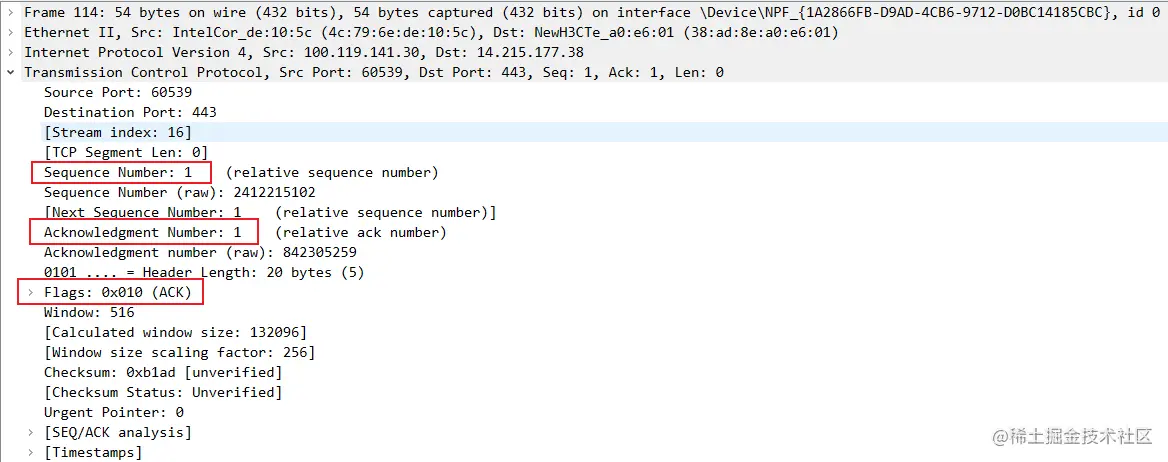1168x462 pixels.
Task: Select the Window: 516 field
Action: point(89,312)
